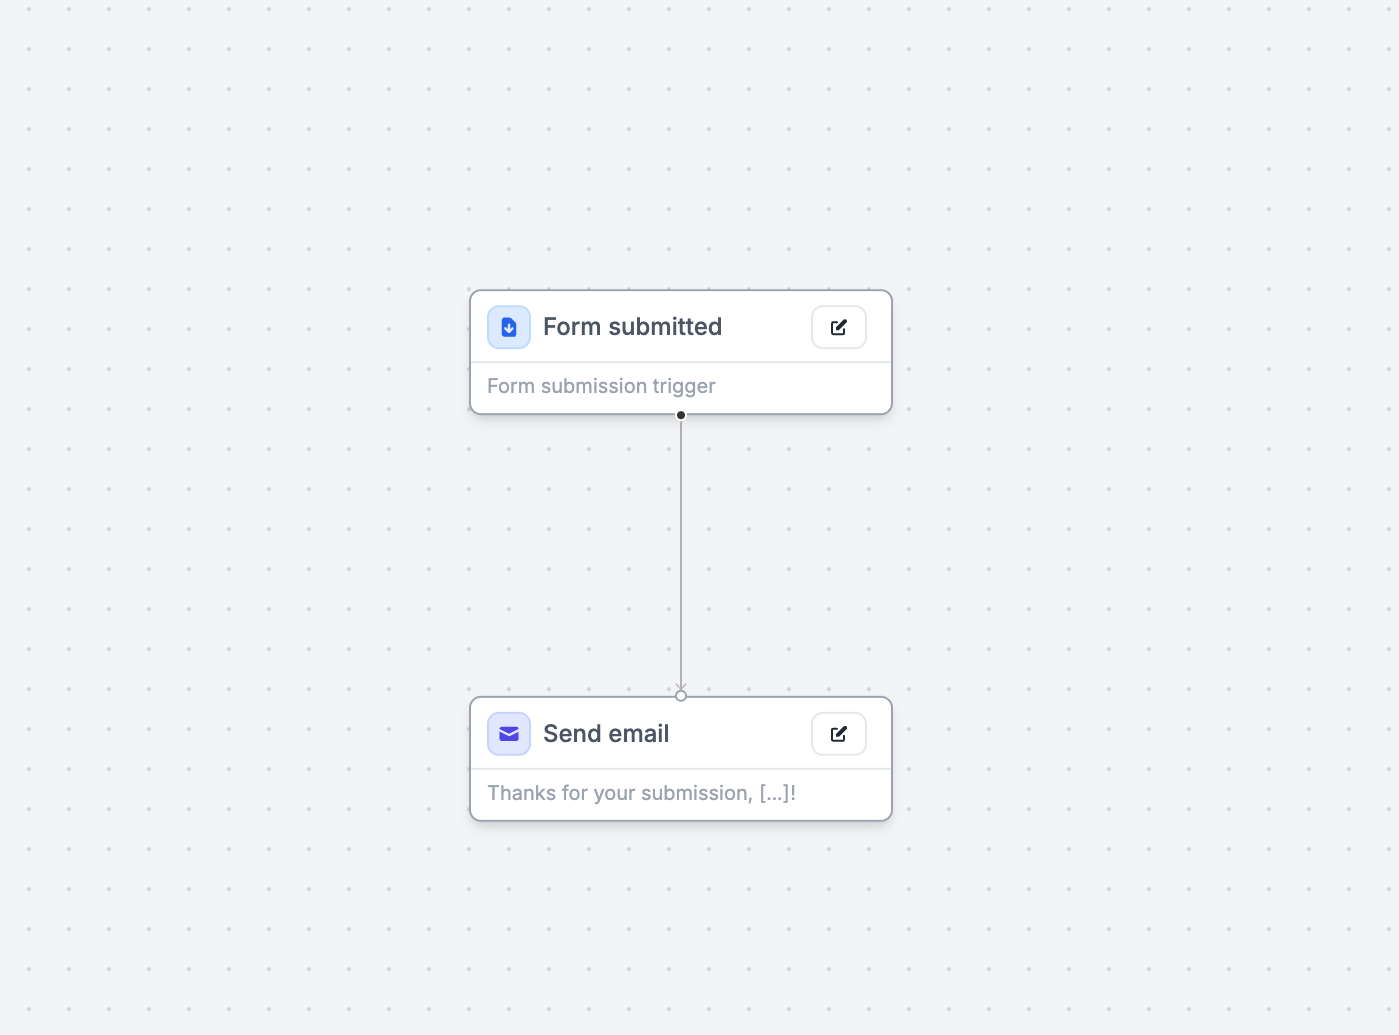
Task: Open the Send email node's edit pencil
Action: click(839, 734)
